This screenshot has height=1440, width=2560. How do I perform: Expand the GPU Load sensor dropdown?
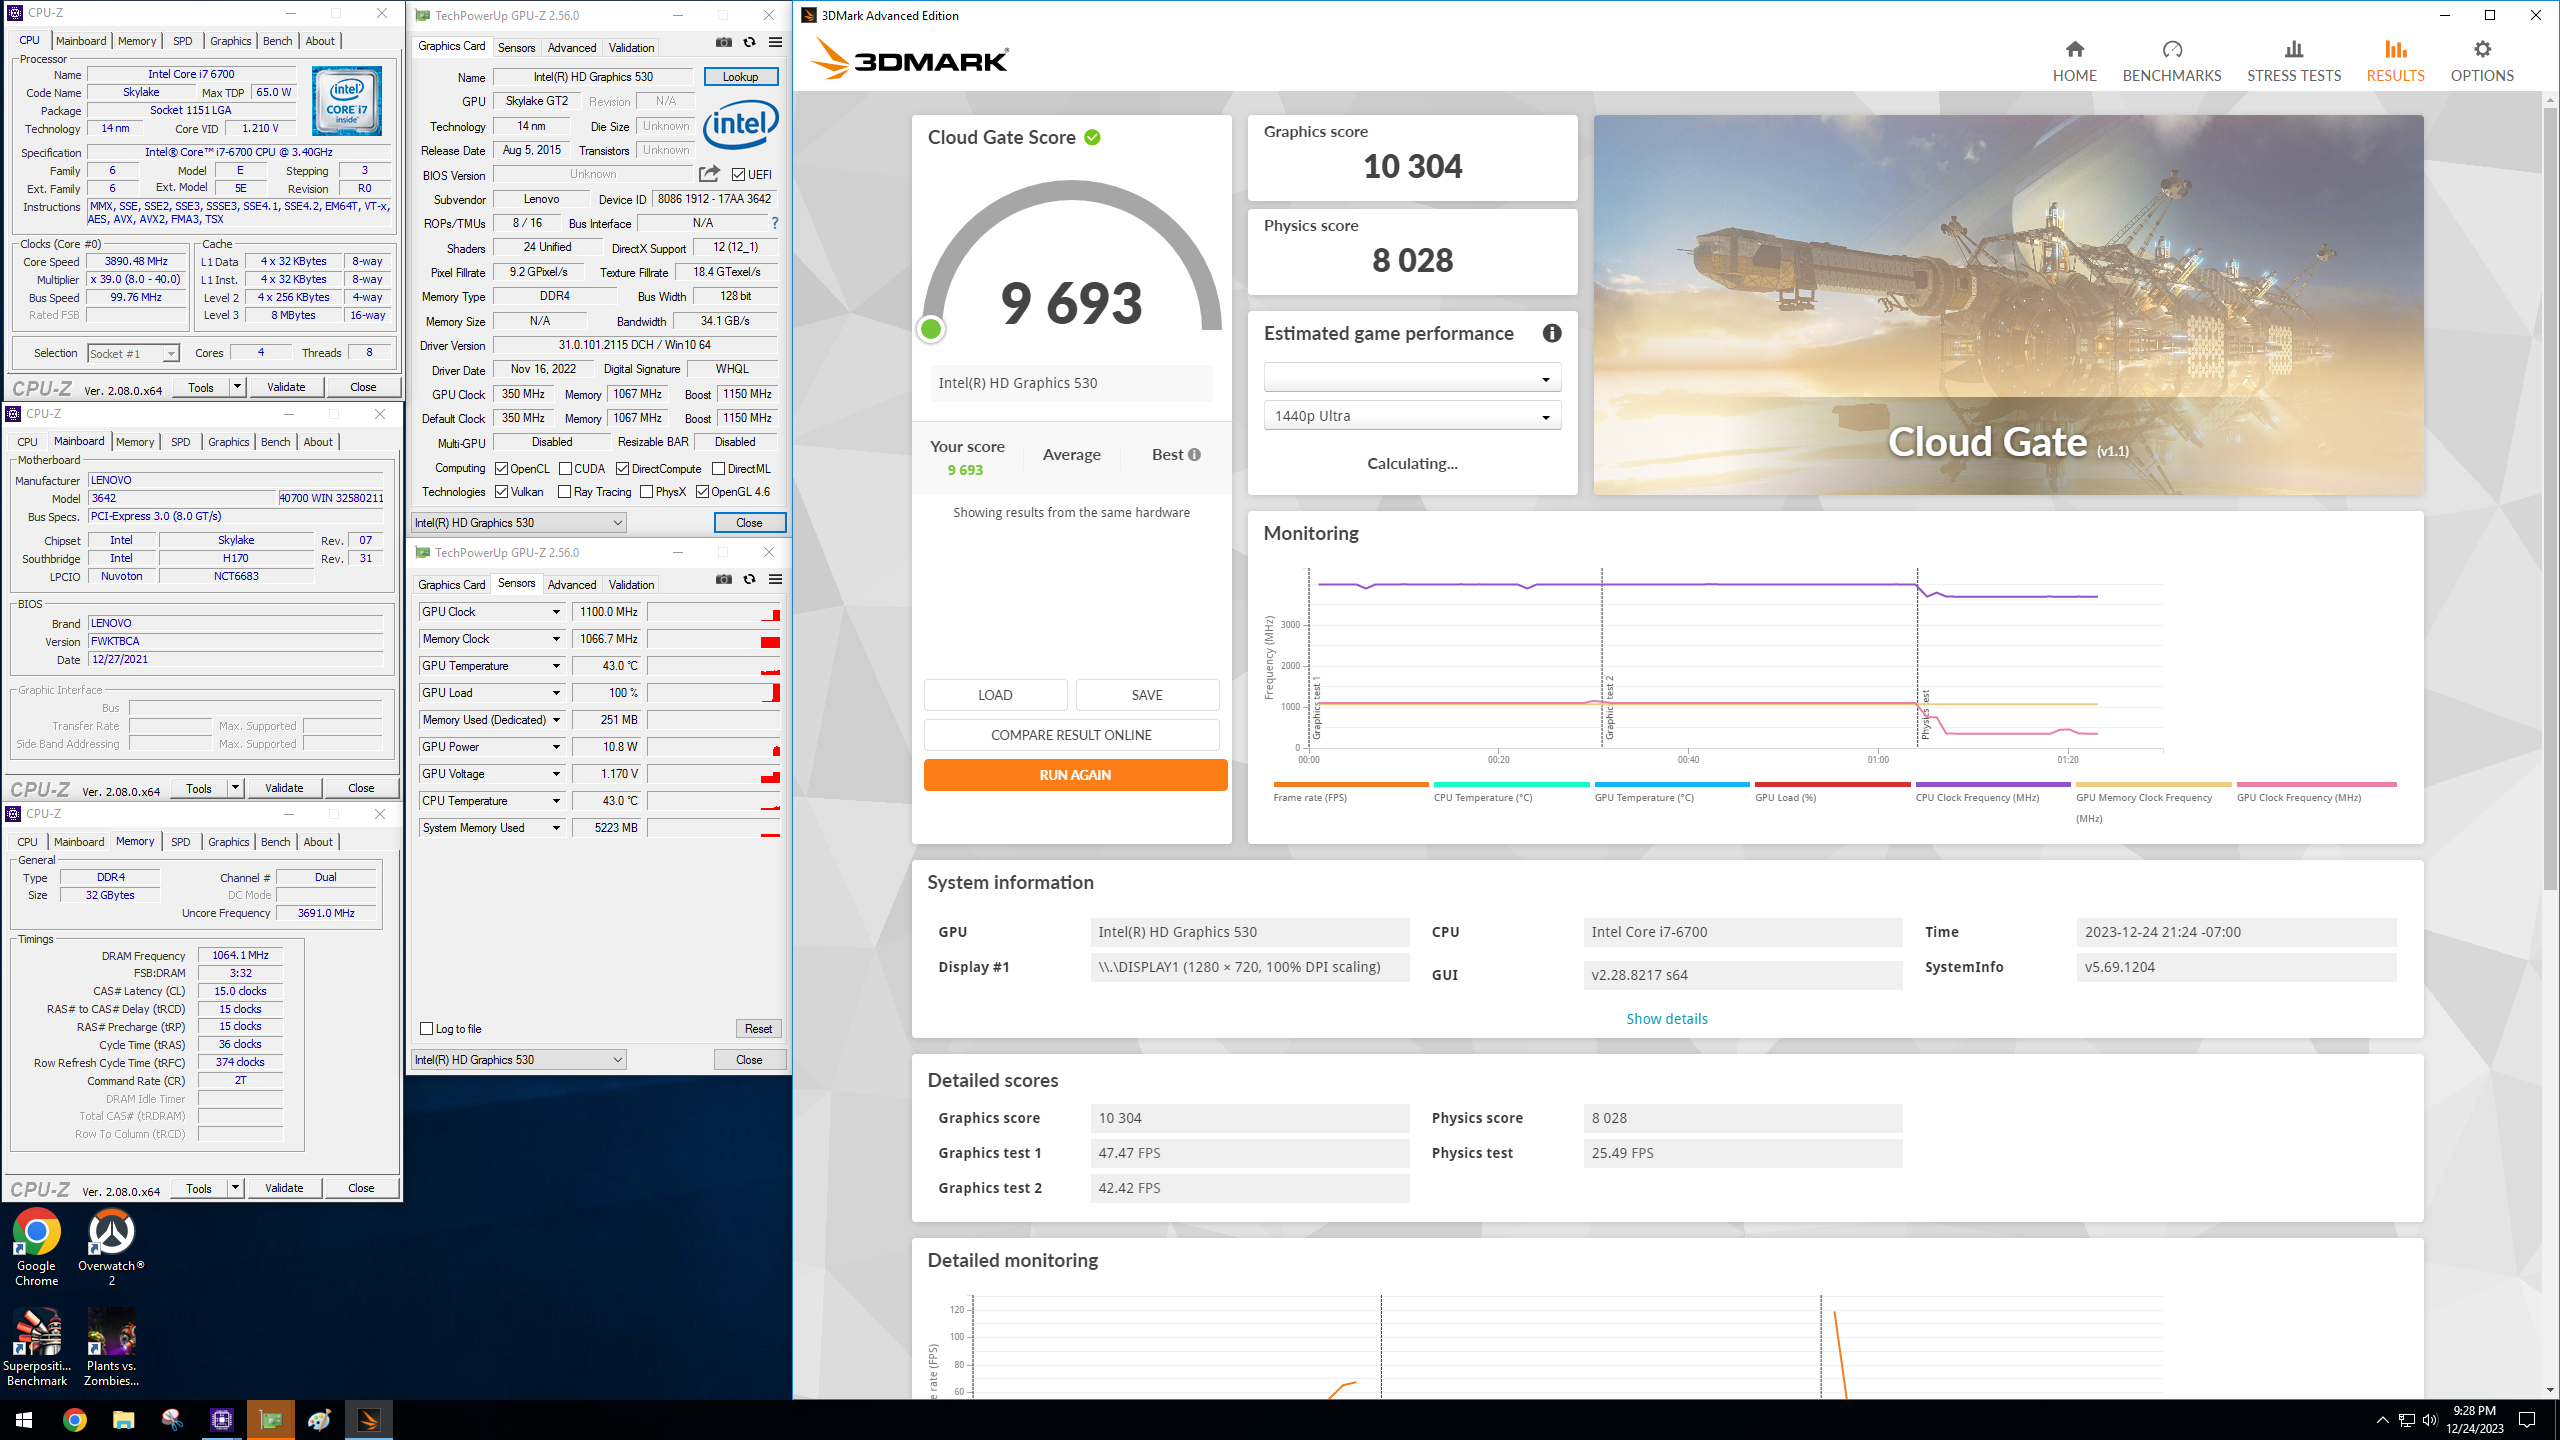(556, 692)
